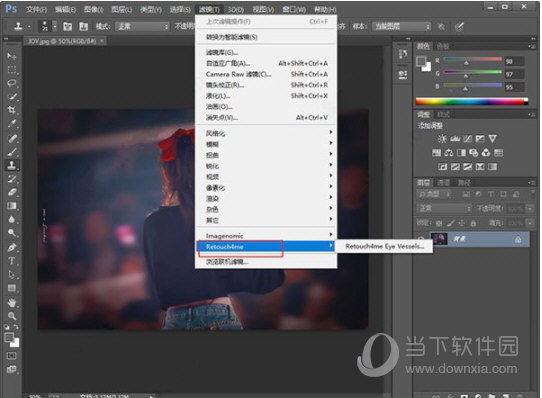542x398 pixels.
Task: Add a Vibrance adjustment (triangle icon)
Action: point(492,139)
